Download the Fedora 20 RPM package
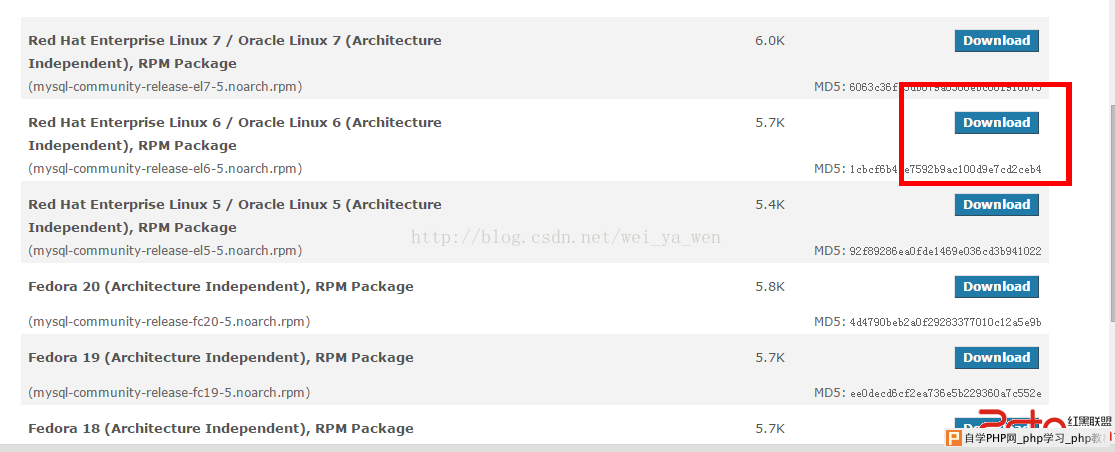 pyautogui.click(x=996, y=286)
